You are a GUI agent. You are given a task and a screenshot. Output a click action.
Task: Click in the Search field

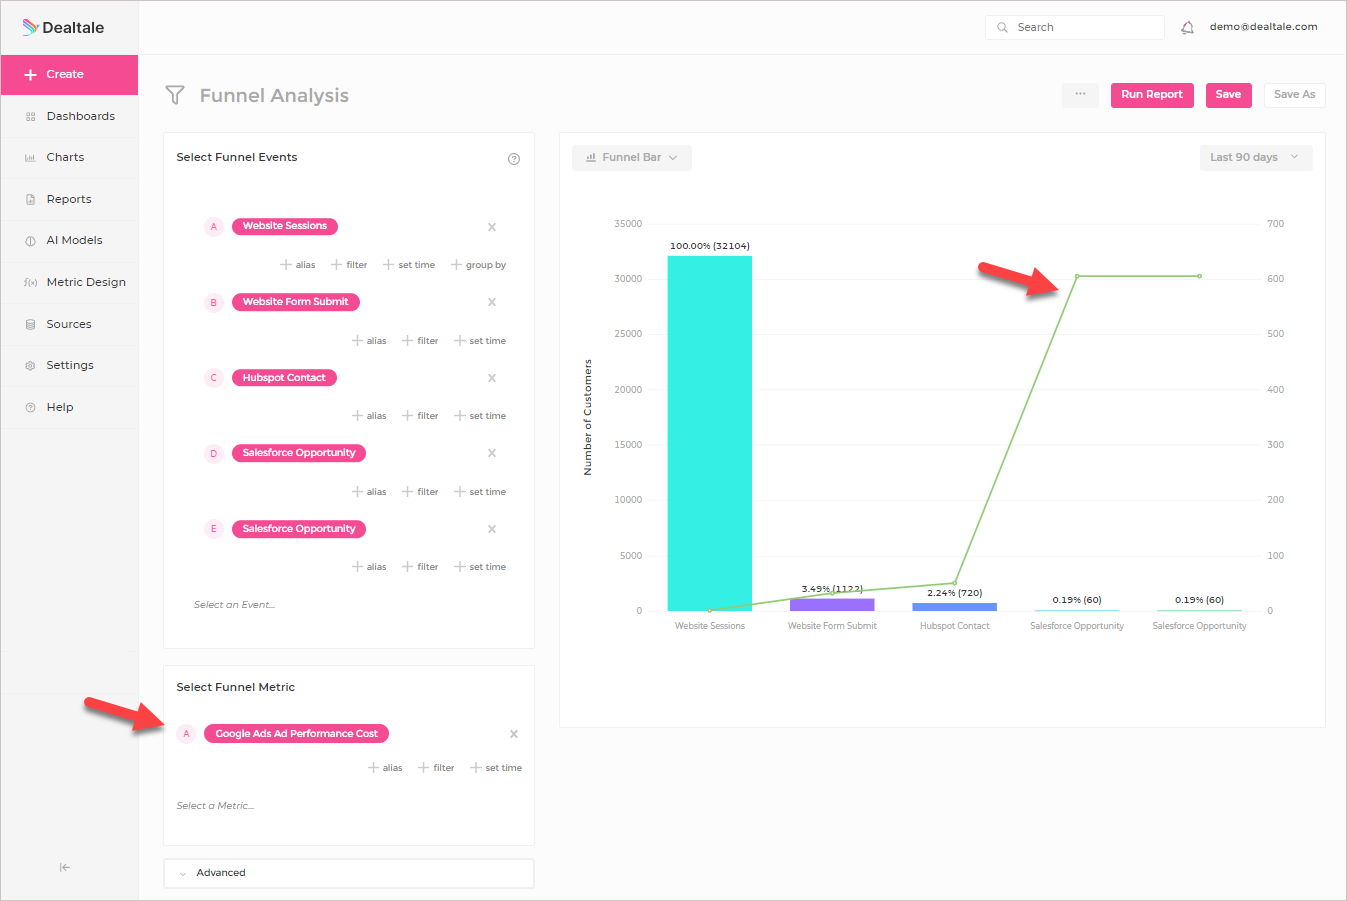click(1075, 28)
